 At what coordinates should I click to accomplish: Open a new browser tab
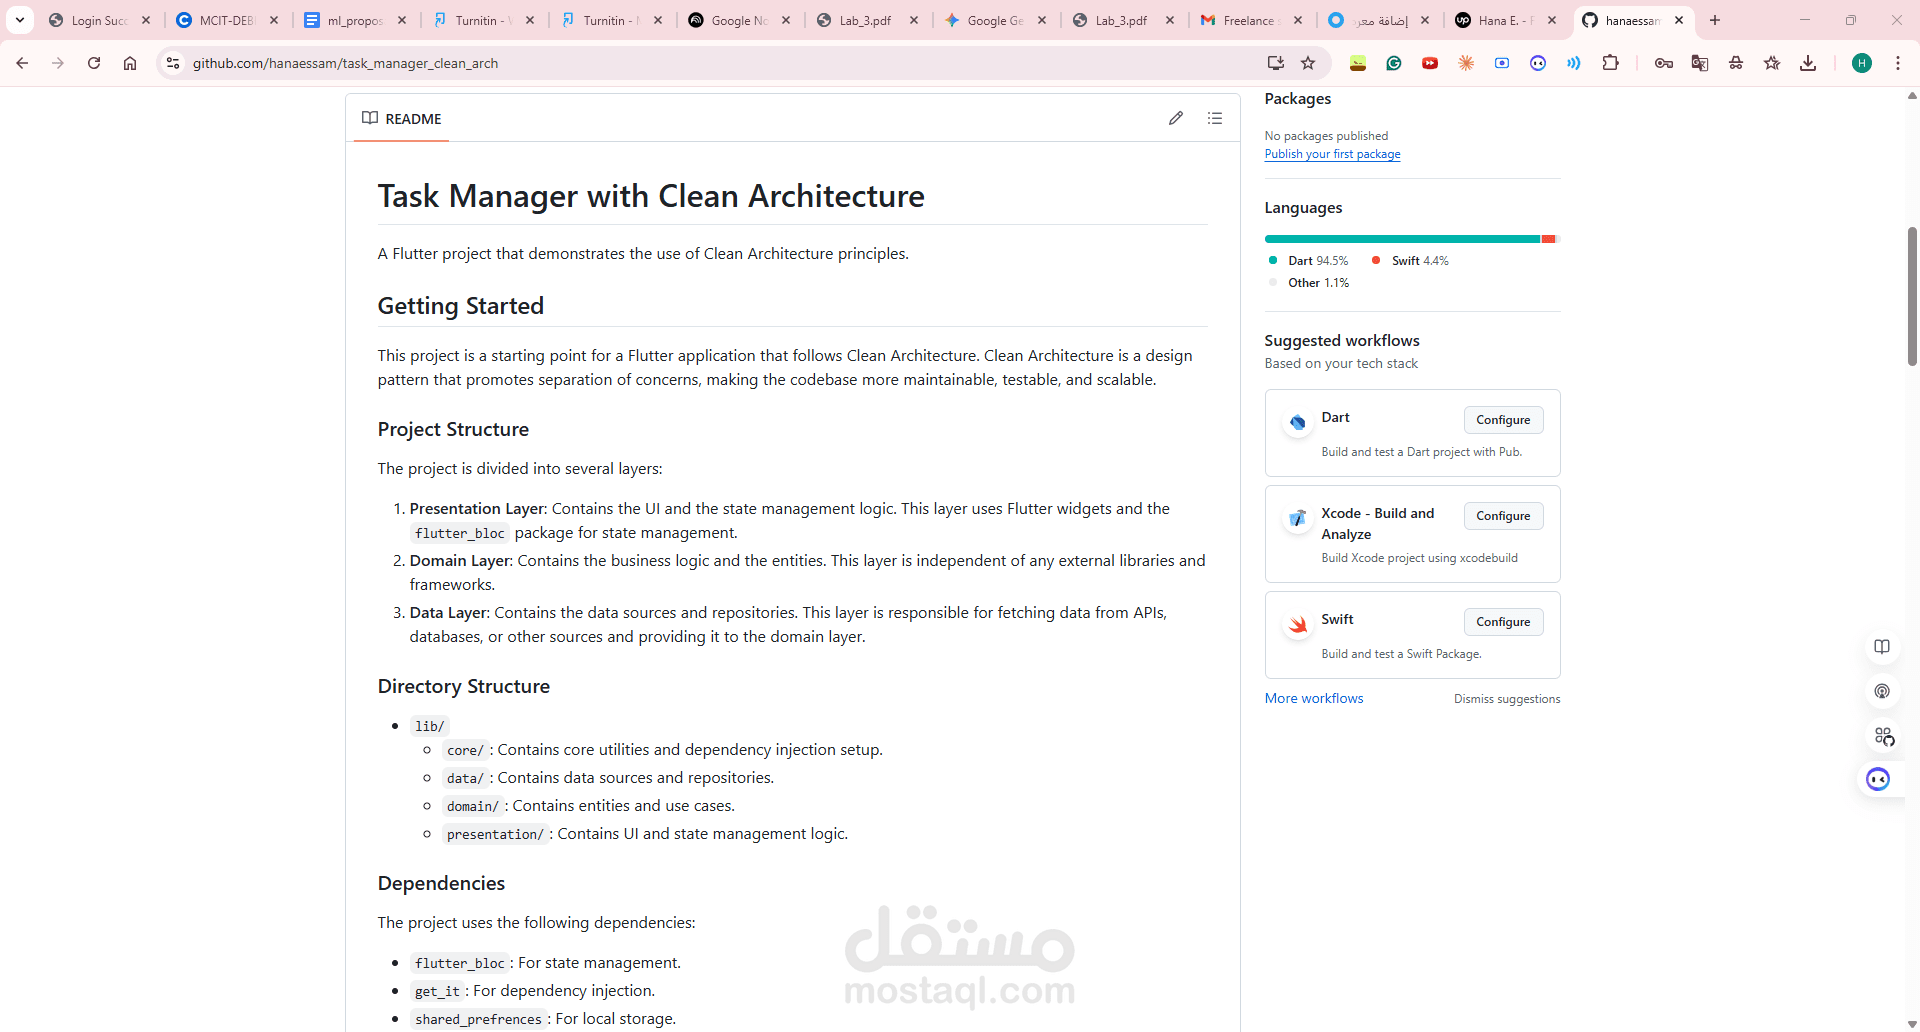pos(1715,20)
